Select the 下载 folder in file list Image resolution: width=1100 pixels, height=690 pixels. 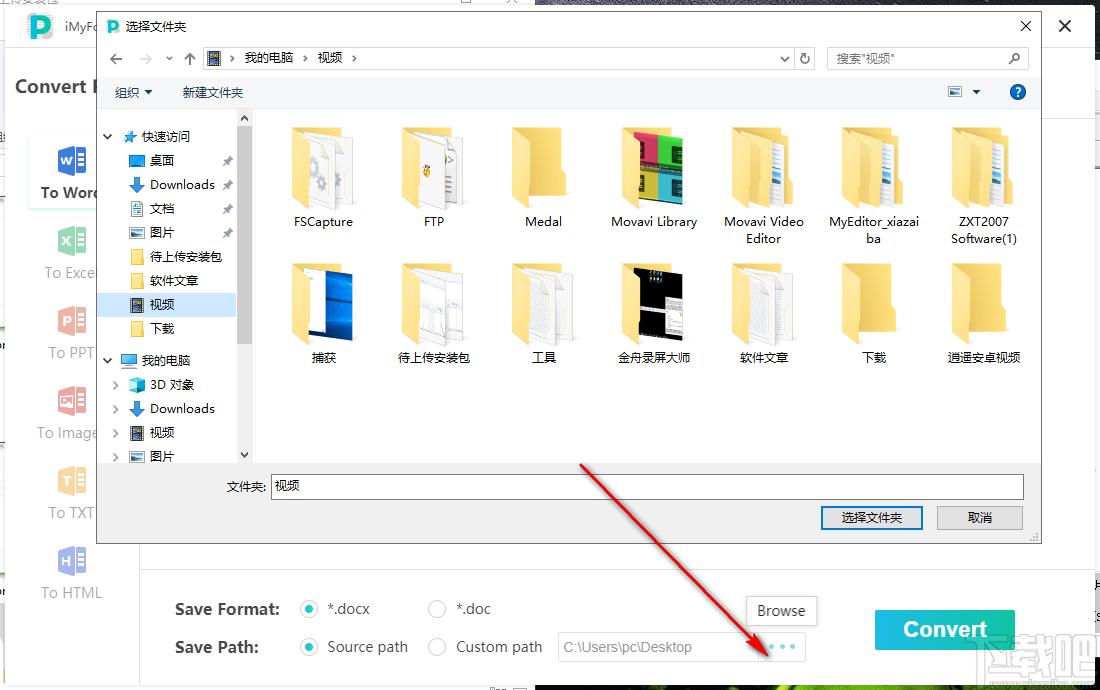[x=873, y=314]
